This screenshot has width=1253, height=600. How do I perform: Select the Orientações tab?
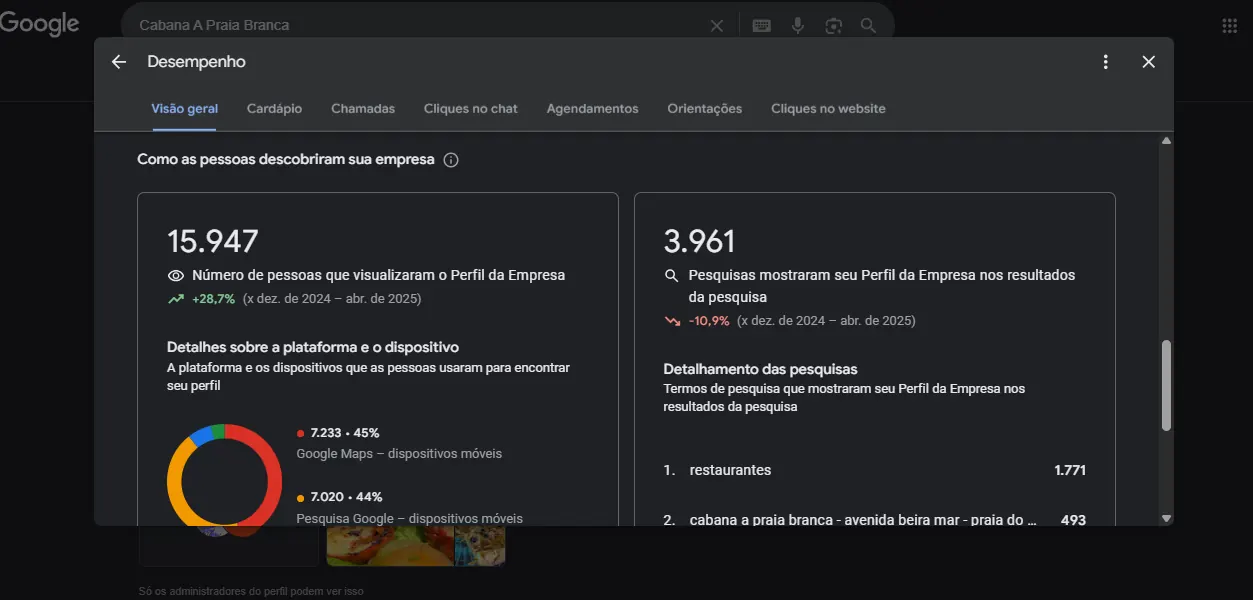click(705, 109)
